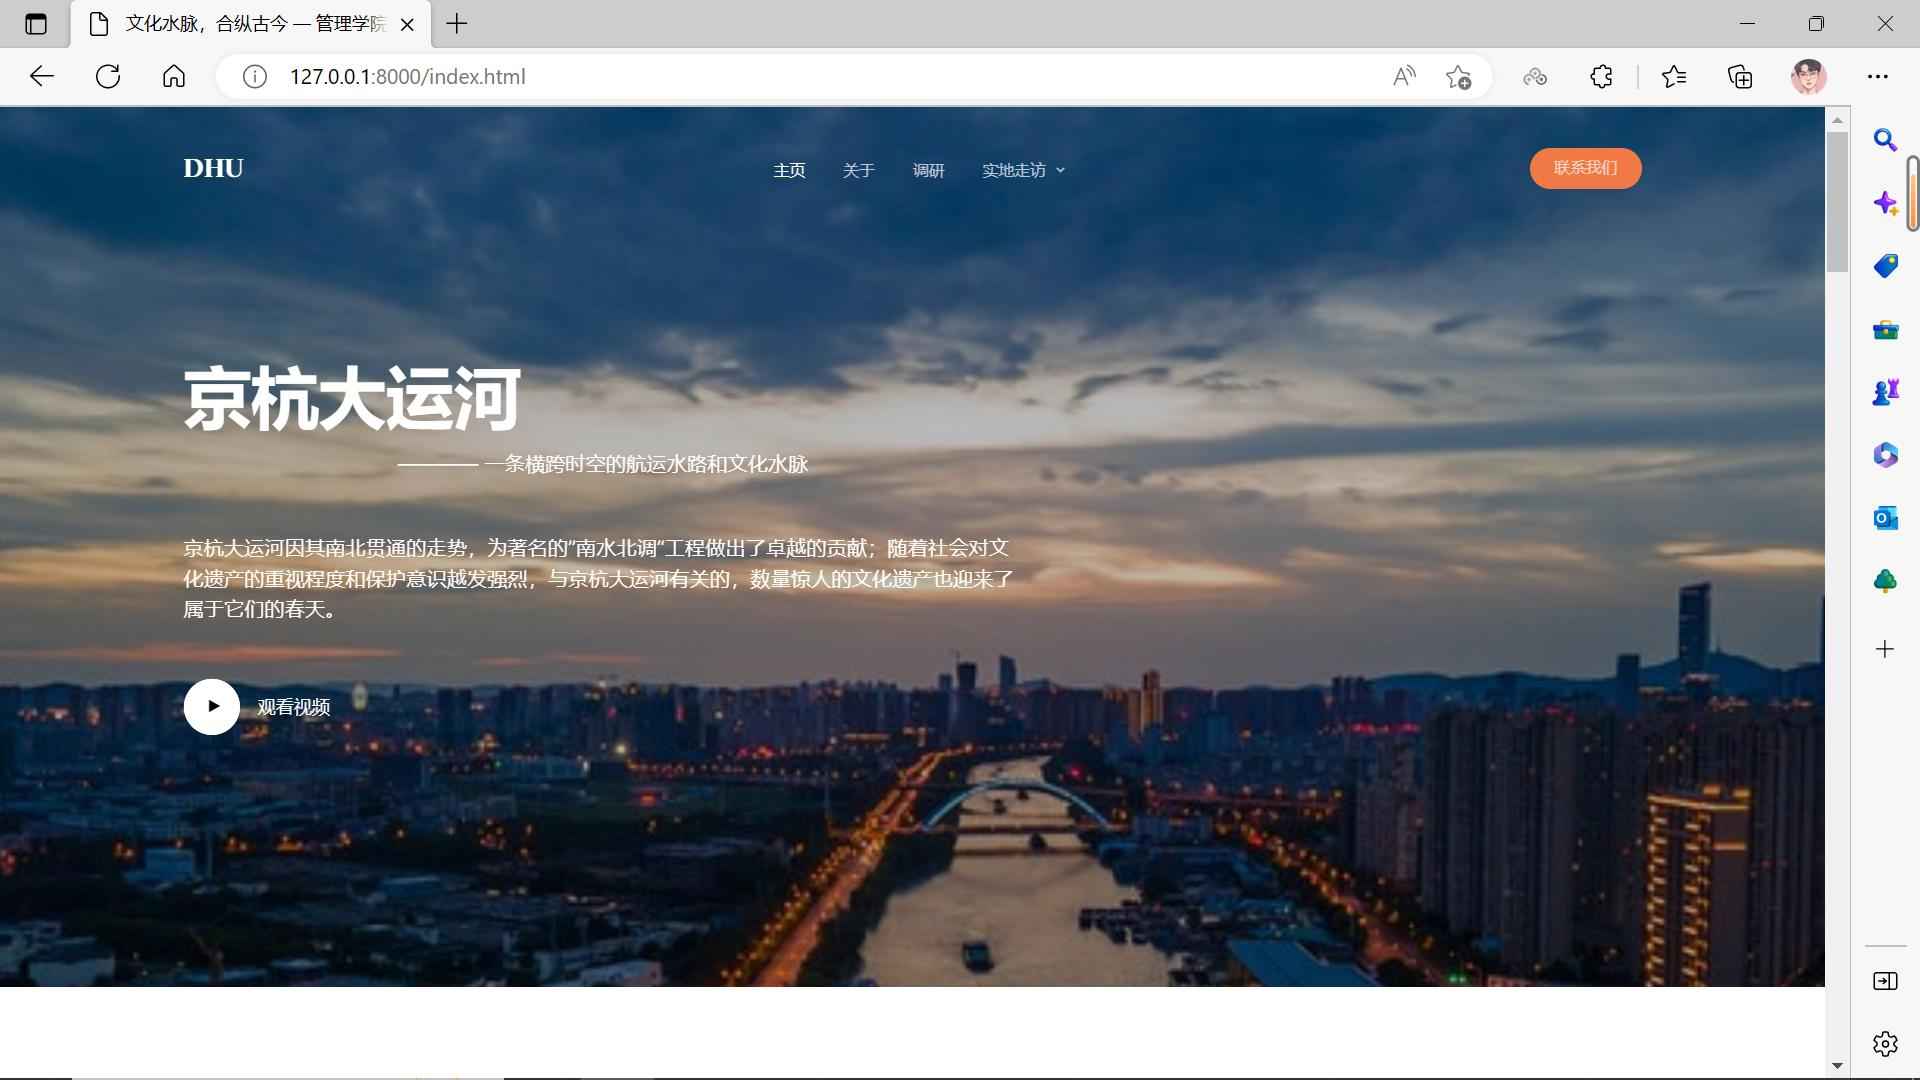Screen dimensions: 1920x1080
Task: Open the Shopping tag sidebar icon
Action: point(1885,266)
